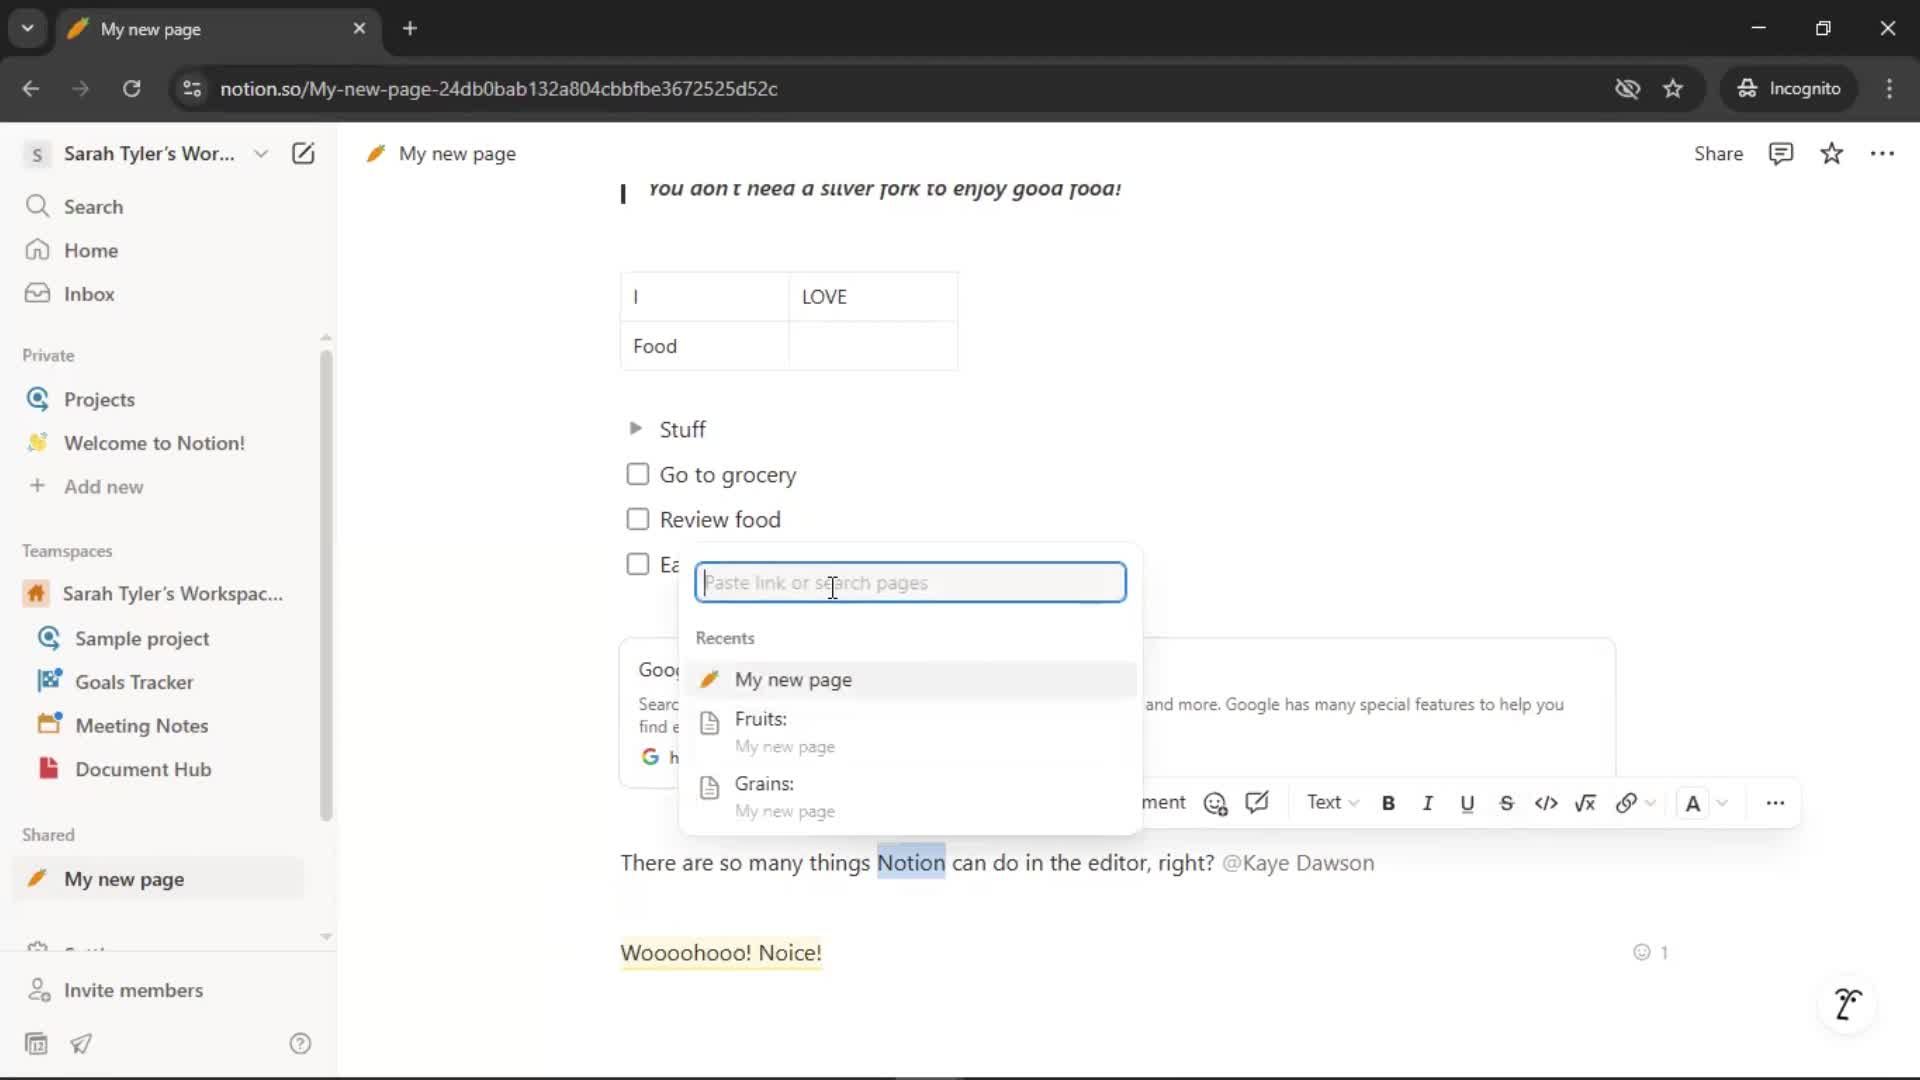Toggle bold formatting
This screenshot has width=1920, height=1080.
(x=1388, y=803)
